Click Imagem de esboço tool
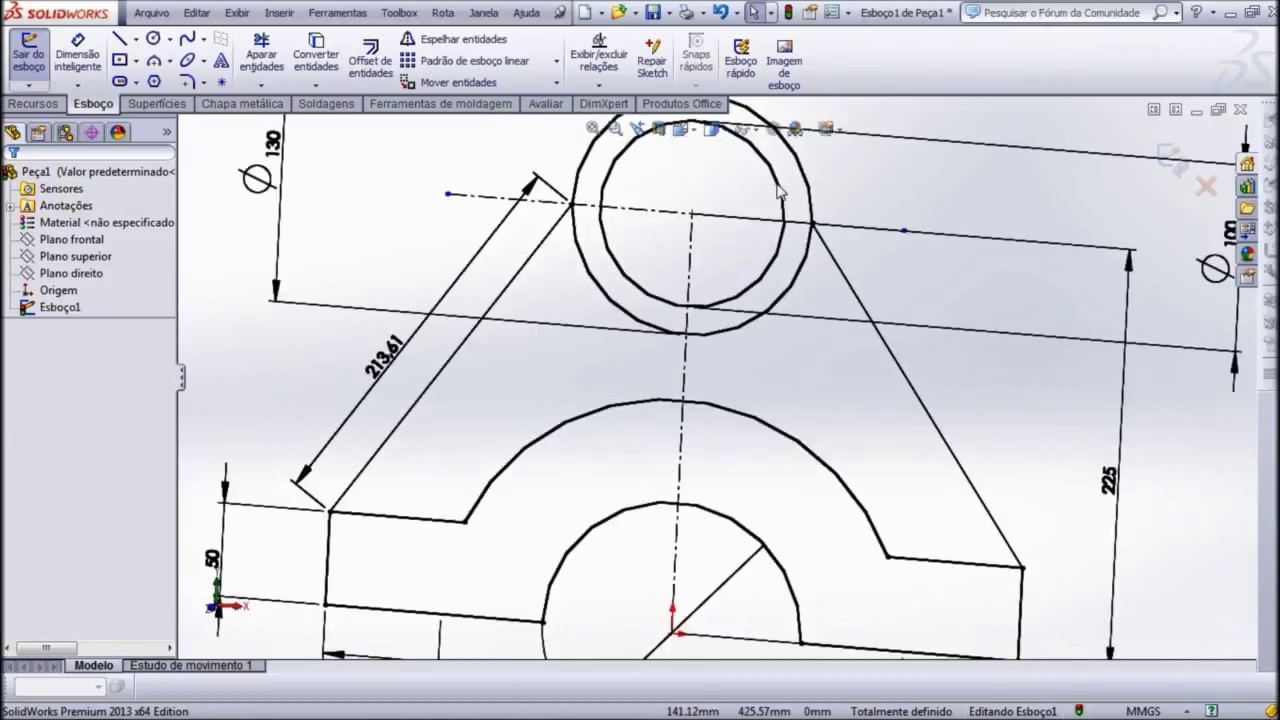 (x=784, y=64)
